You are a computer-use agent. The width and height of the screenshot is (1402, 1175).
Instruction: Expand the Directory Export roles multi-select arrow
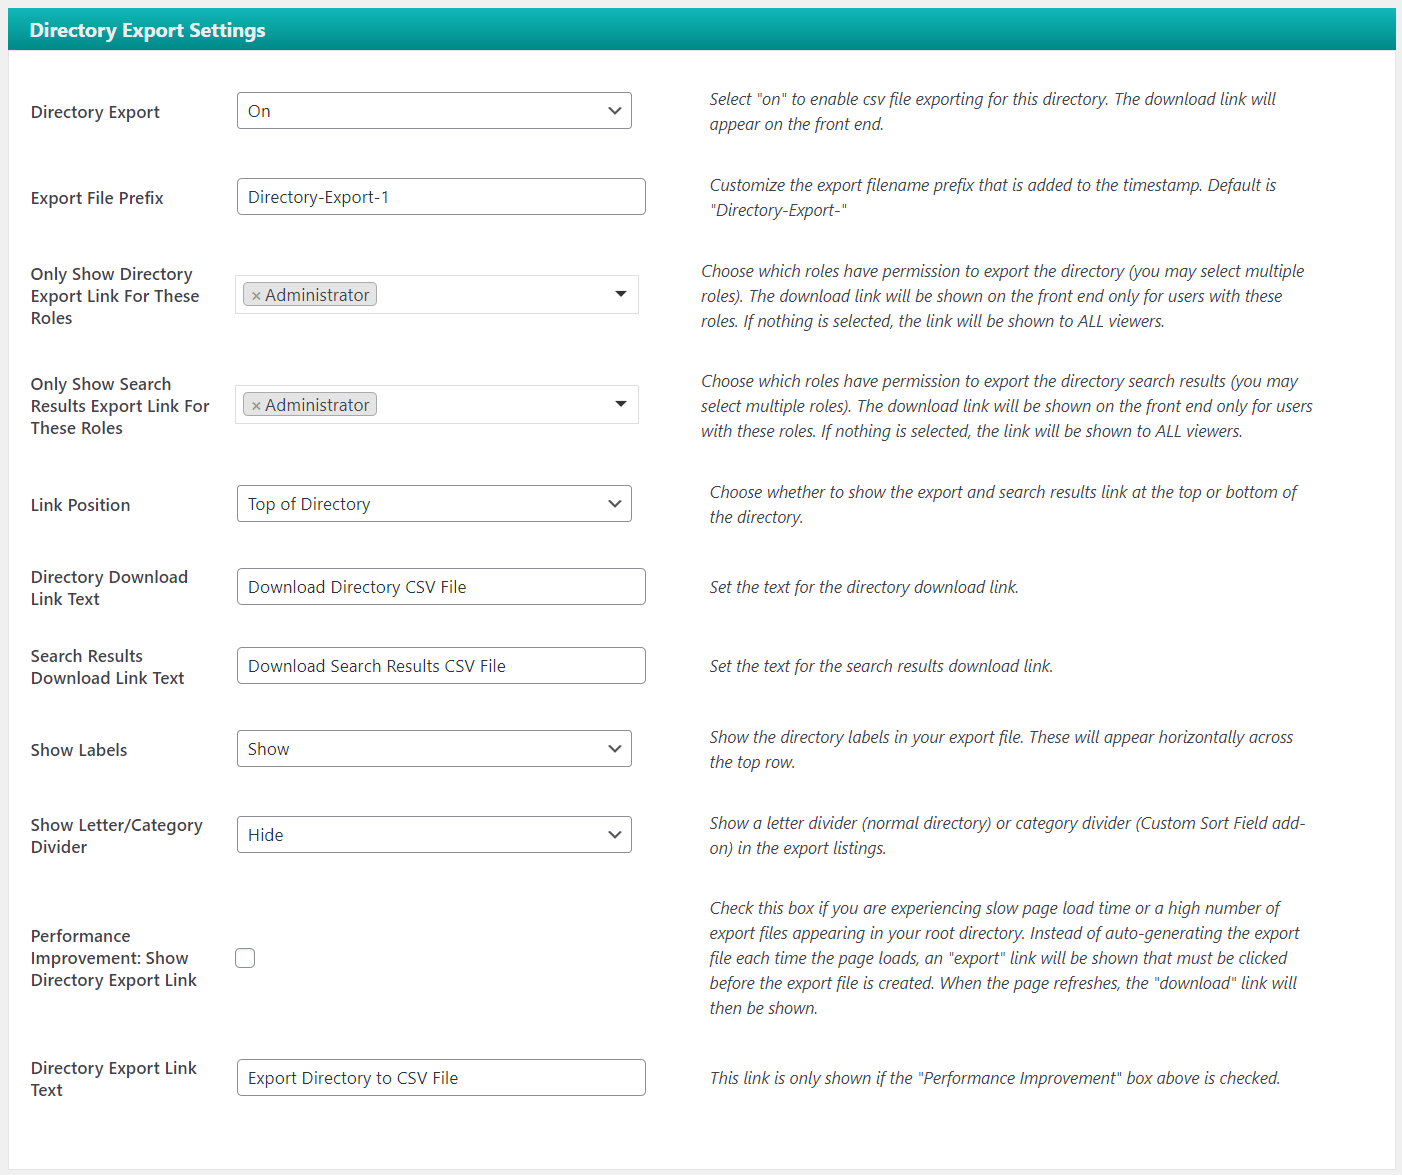tap(621, 294)
